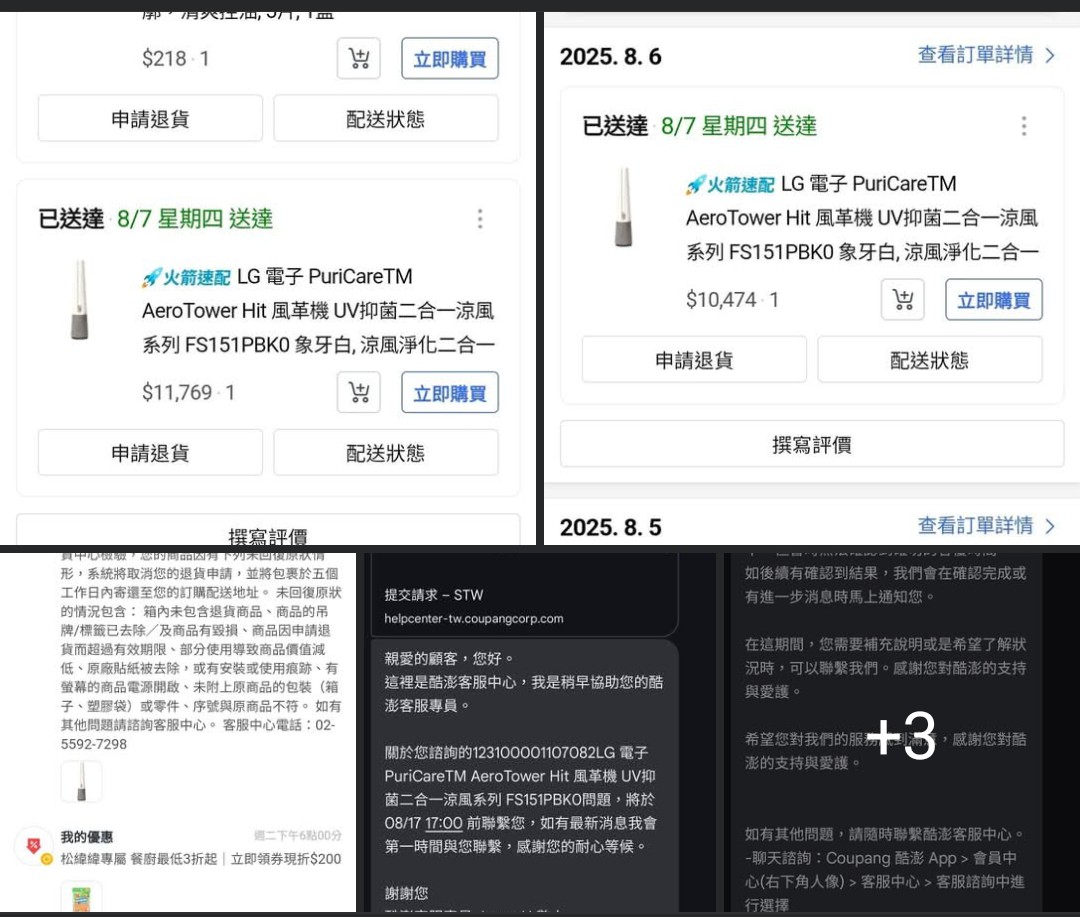Tap 立即購買 beside the $218 item
The height and width of the screenshot is (917, 1080).
(450, 59)
